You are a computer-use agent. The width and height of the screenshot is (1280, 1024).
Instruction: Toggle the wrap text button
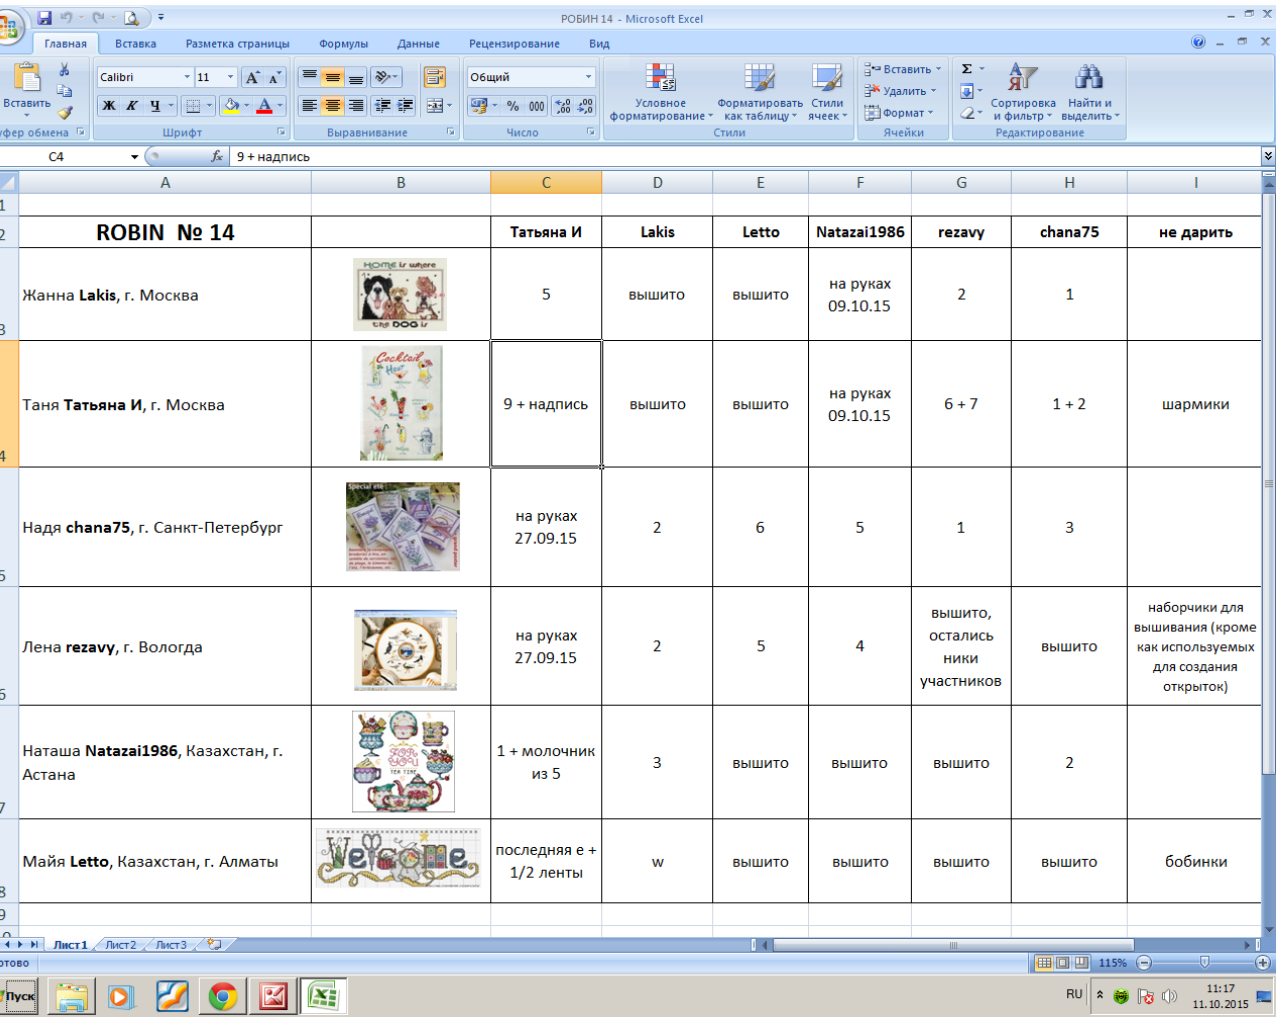tap(434, 77)
